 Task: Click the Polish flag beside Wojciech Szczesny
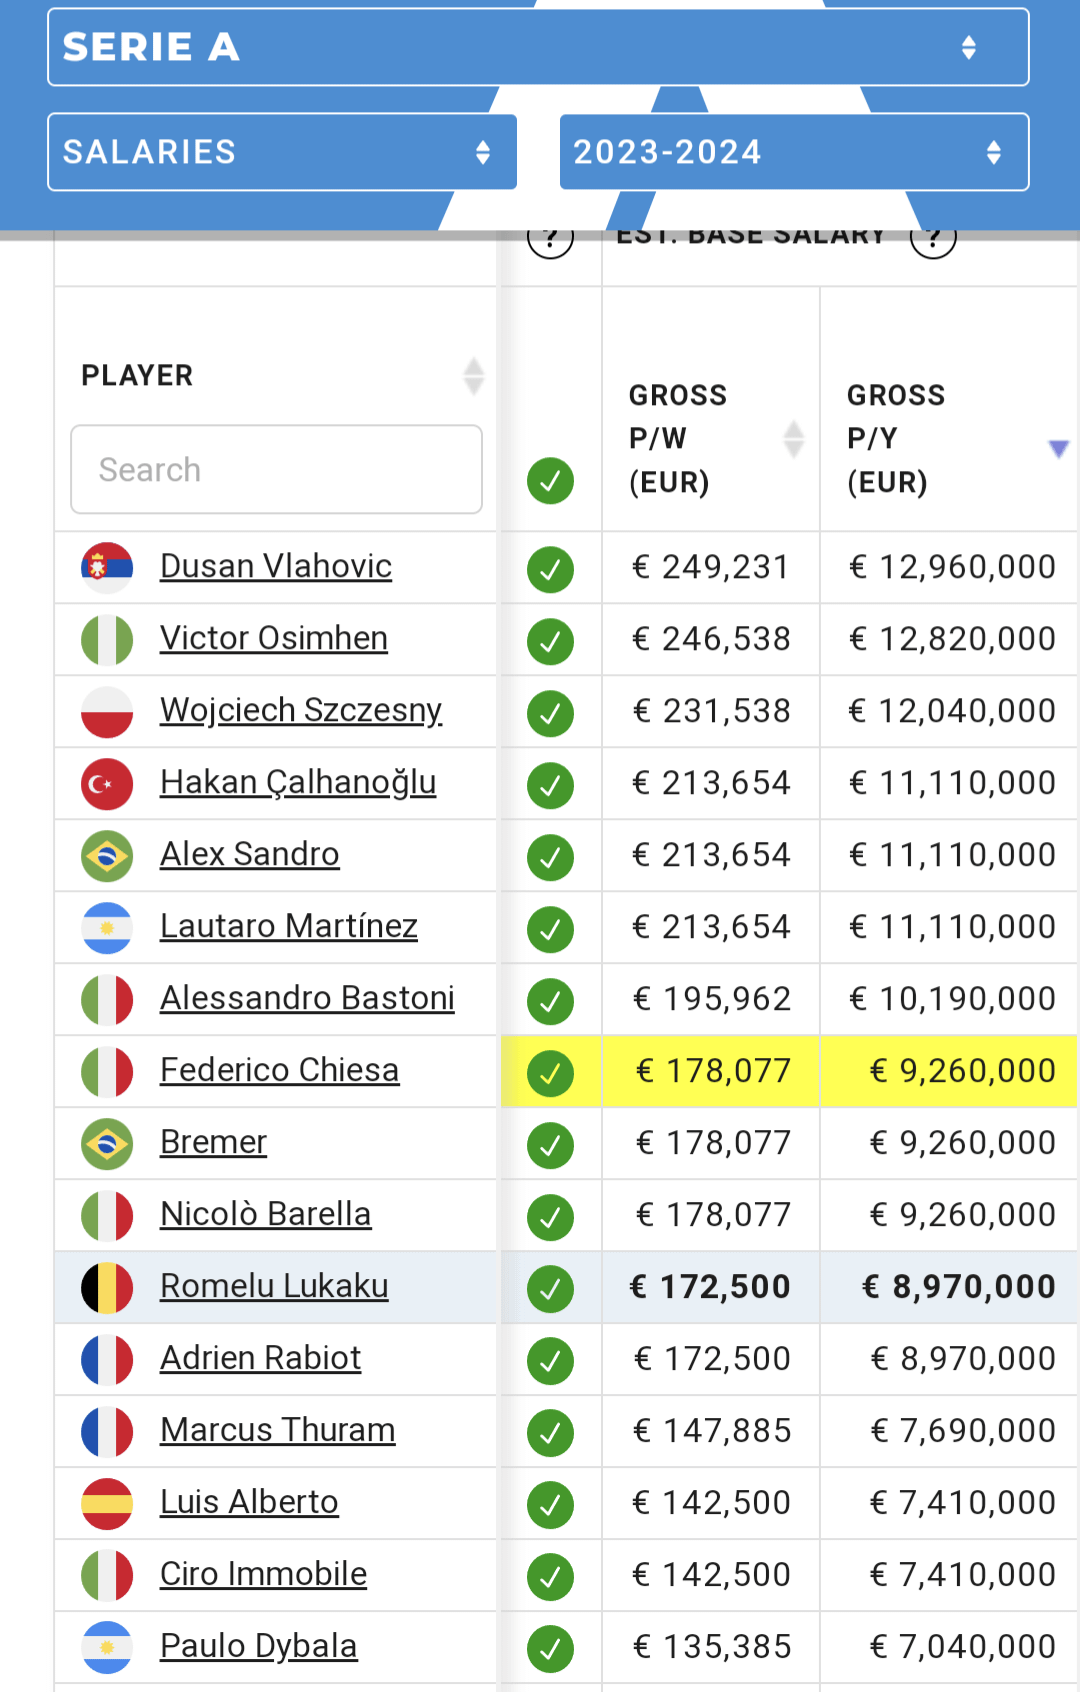point(107,712)
